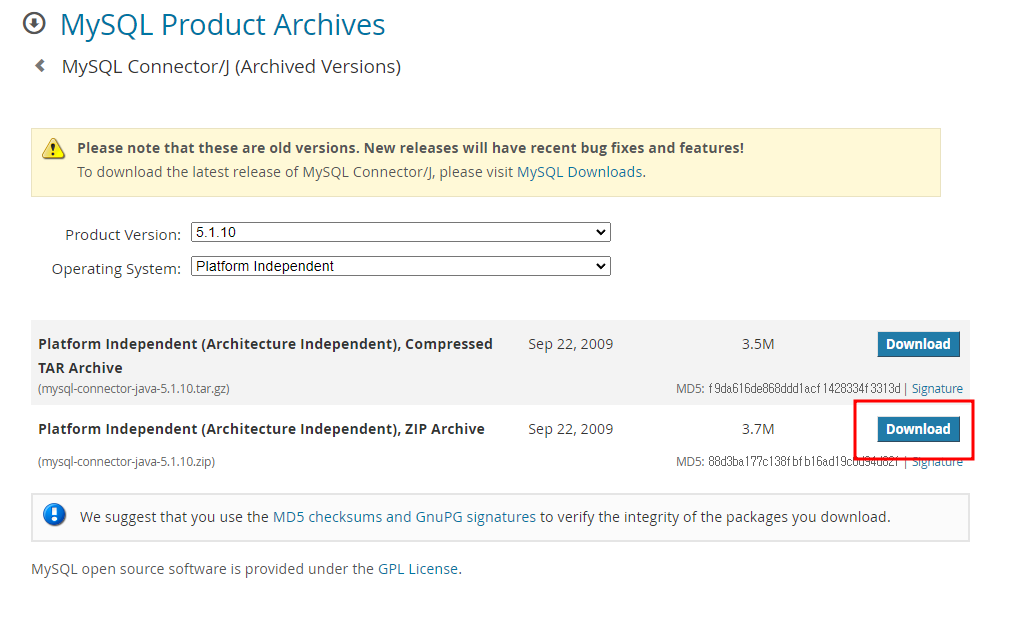Click the blue info exclamation icon
The width and height of the screenshot is (1023, 618).
pos(55,515)
